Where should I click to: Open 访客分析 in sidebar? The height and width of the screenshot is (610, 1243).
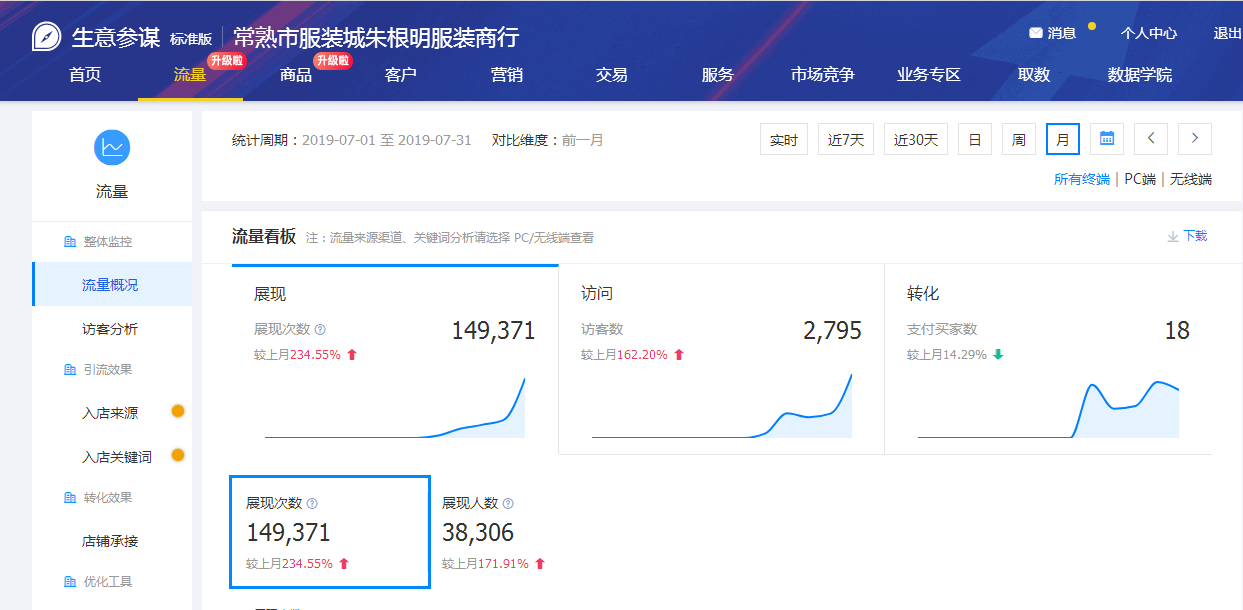click(110, 329)
